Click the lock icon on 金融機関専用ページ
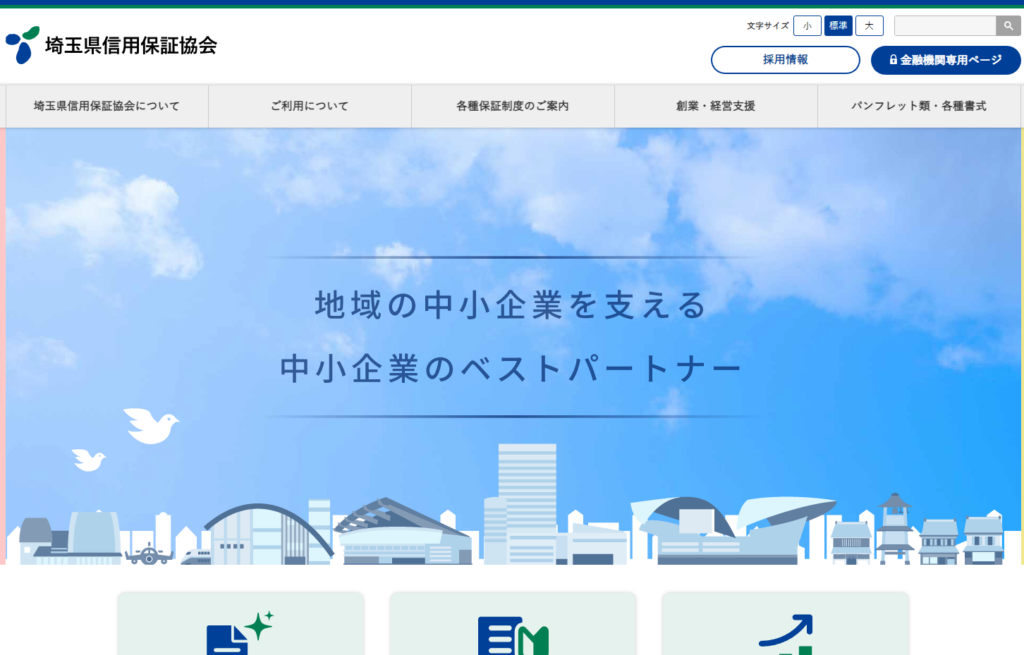 click(893, 60)
